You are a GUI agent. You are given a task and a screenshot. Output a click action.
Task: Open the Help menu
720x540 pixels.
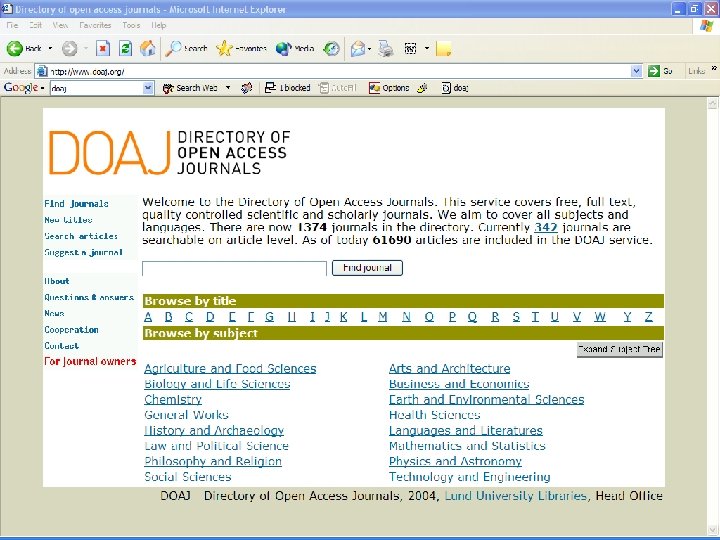point(158,25)
